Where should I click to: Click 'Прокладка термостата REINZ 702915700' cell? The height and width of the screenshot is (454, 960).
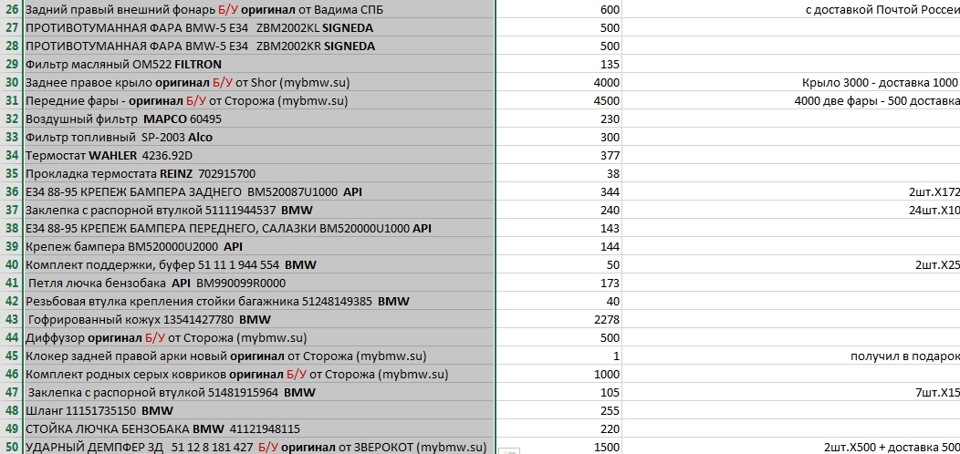click(x=259, y=174)
